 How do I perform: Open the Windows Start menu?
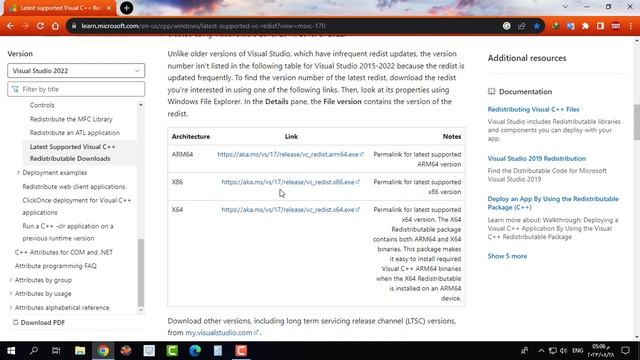click(x=11, y=351)
